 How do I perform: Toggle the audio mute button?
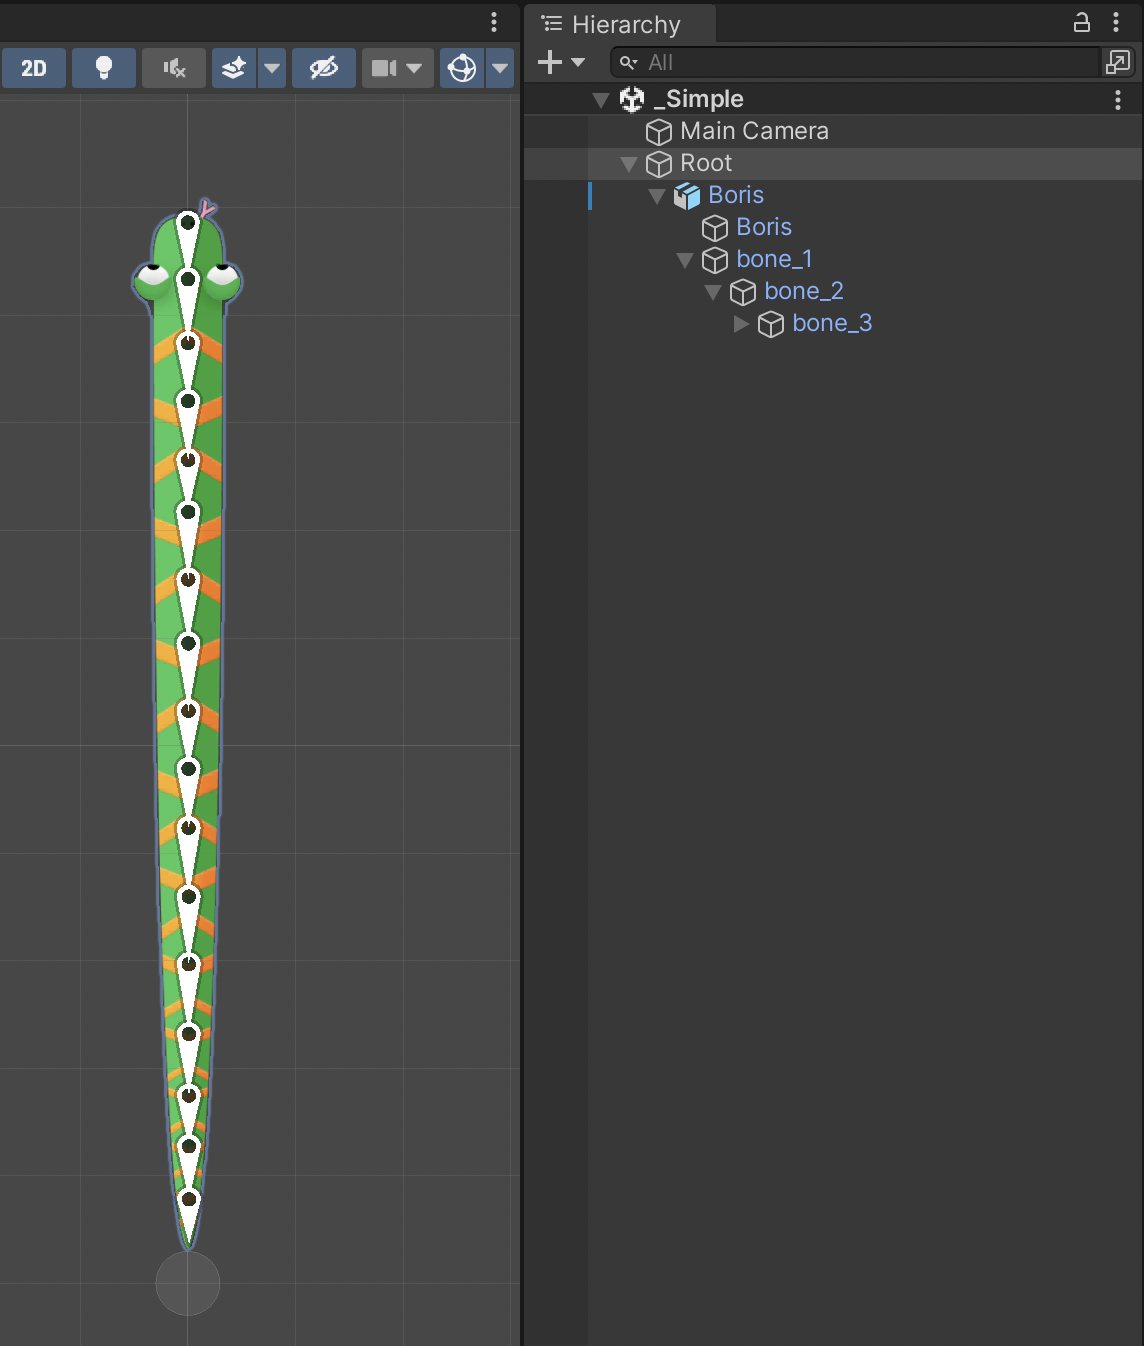pos(173,68)
